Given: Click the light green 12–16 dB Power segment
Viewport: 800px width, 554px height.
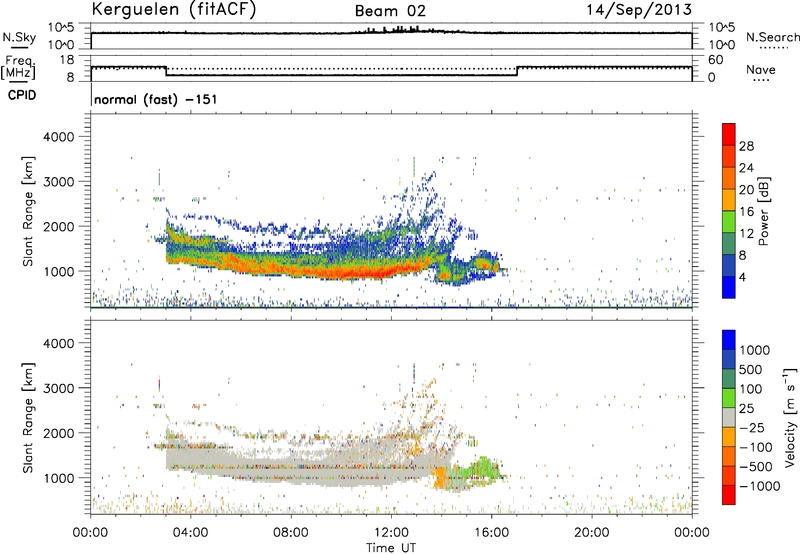Looking at the screenshot, I should pos(729,222).
